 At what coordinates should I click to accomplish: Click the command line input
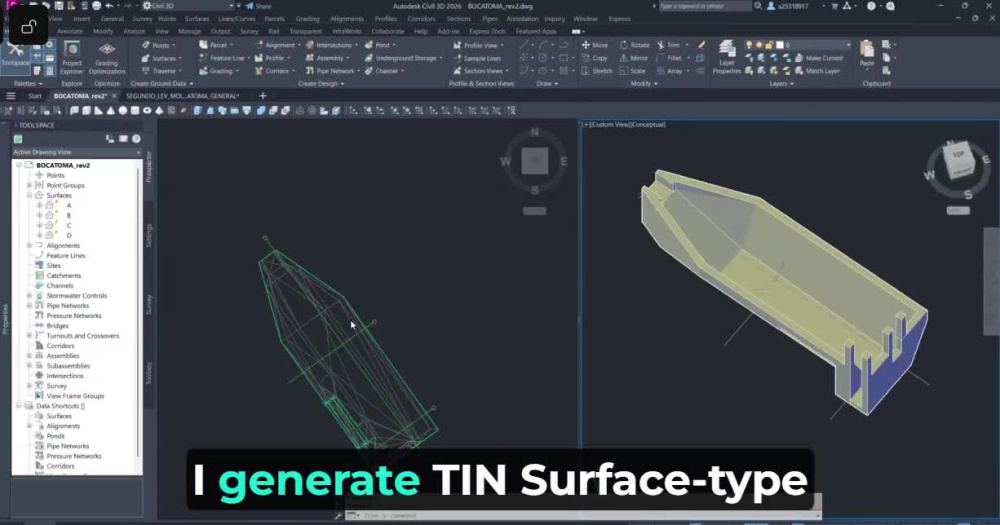point(584,515)
